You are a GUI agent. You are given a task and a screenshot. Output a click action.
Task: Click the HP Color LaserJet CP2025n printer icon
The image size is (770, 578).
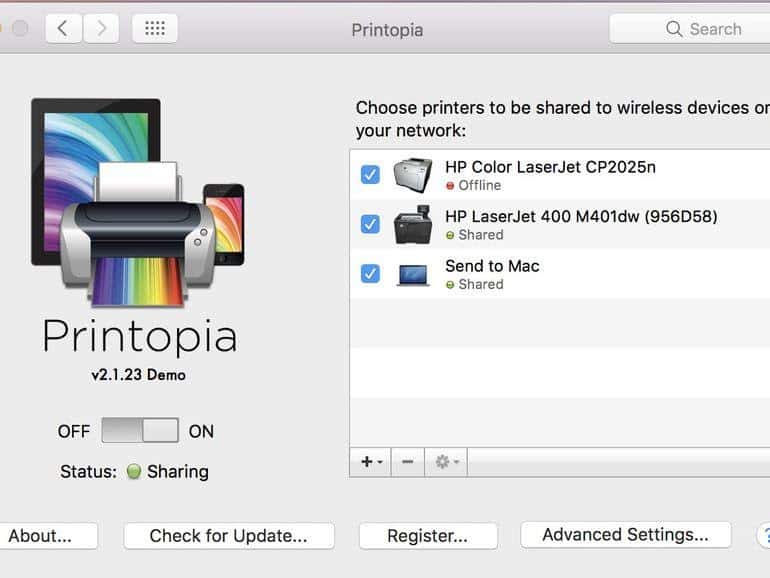point(413,175)
